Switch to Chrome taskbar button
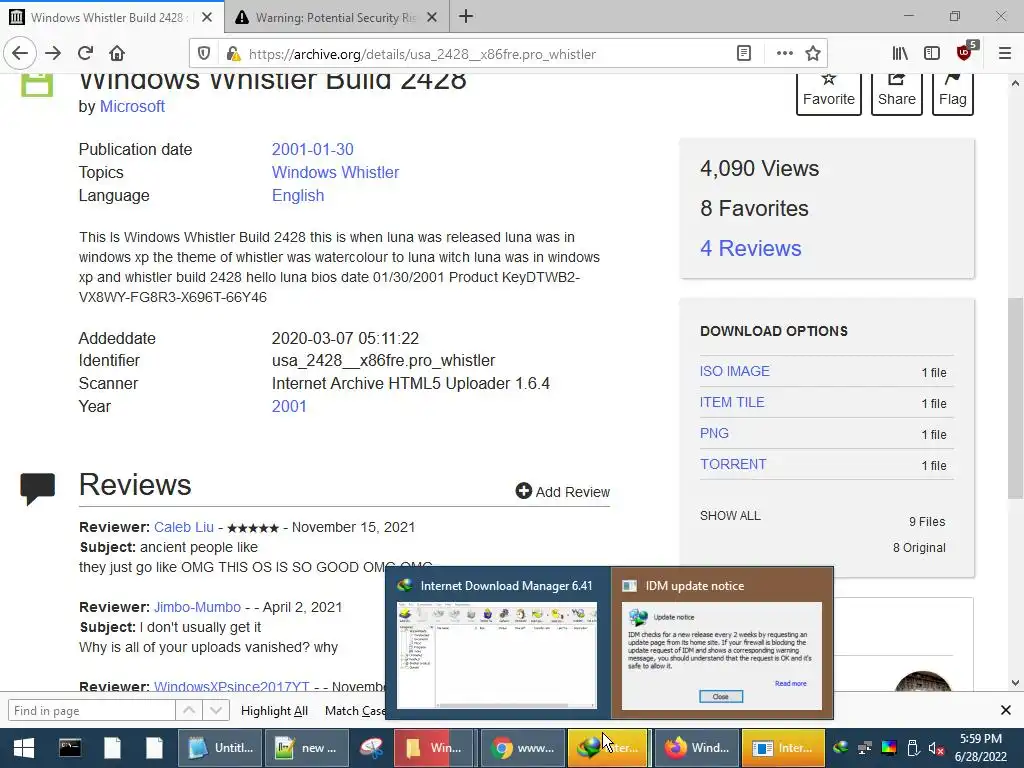Viewport: 1024px width, 768px height. (523, 748)
